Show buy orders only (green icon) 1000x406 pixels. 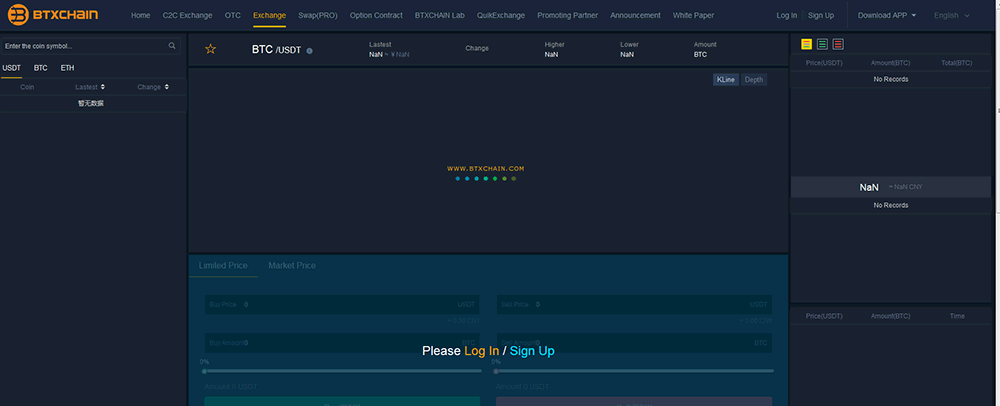[822, 44]
